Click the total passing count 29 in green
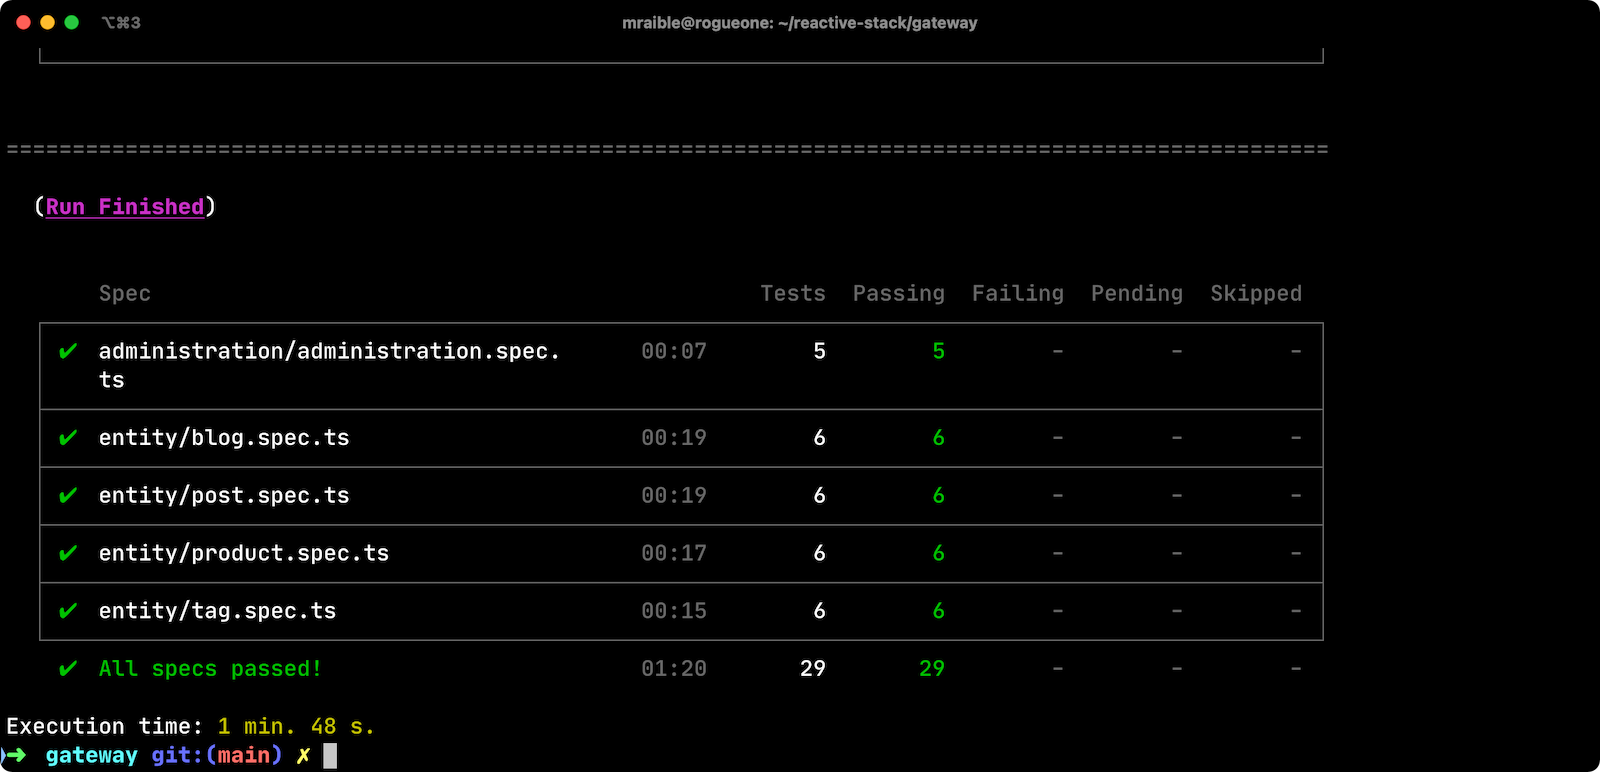 coord(931,669)
